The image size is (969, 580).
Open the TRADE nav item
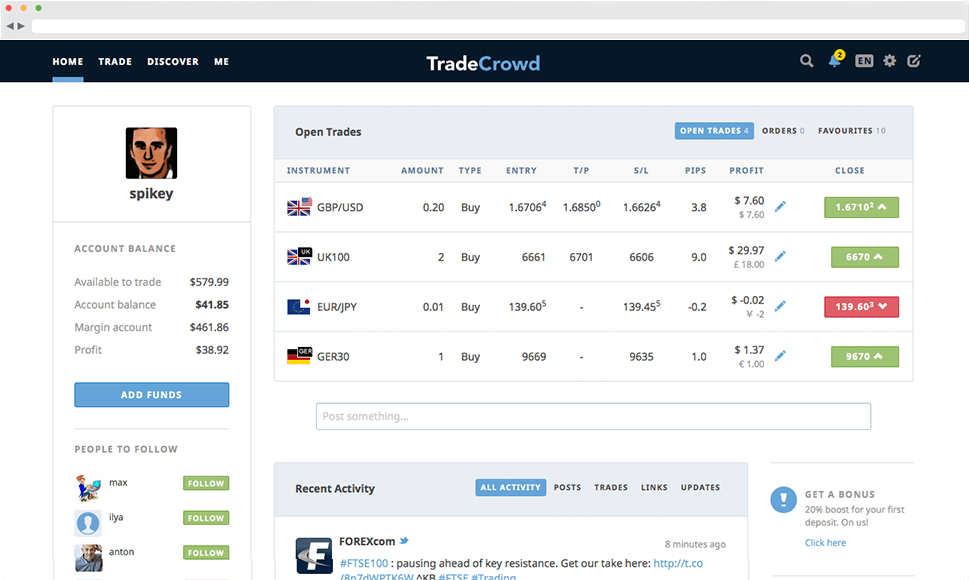click(x=115, y=62)
